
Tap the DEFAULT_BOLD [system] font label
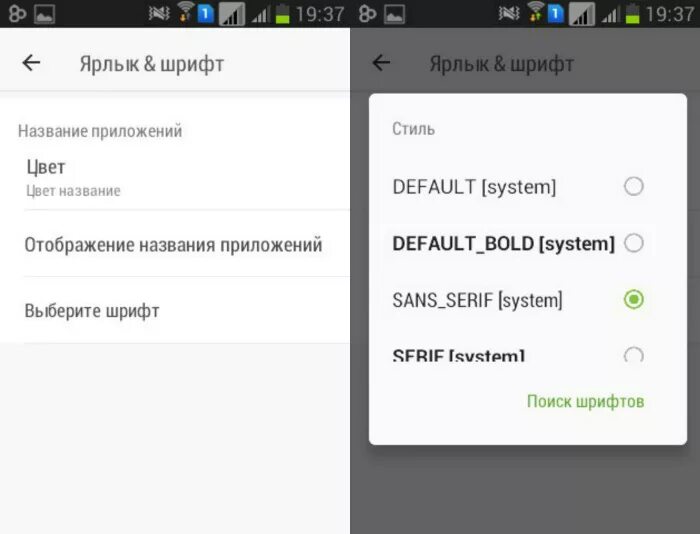[x=504, y=244]
